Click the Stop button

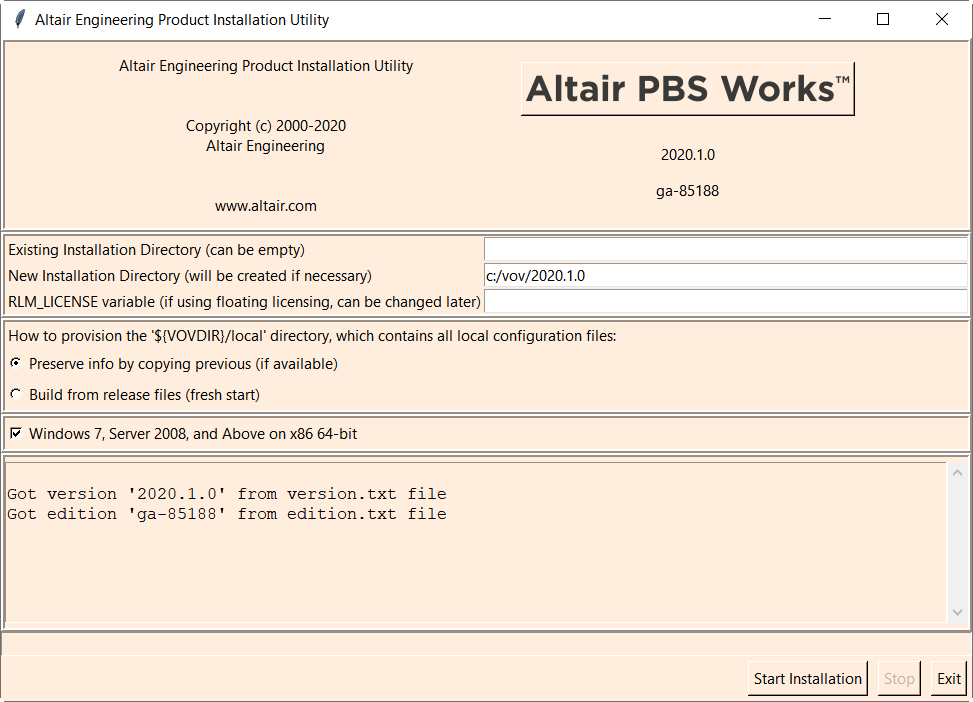point(898,679)
